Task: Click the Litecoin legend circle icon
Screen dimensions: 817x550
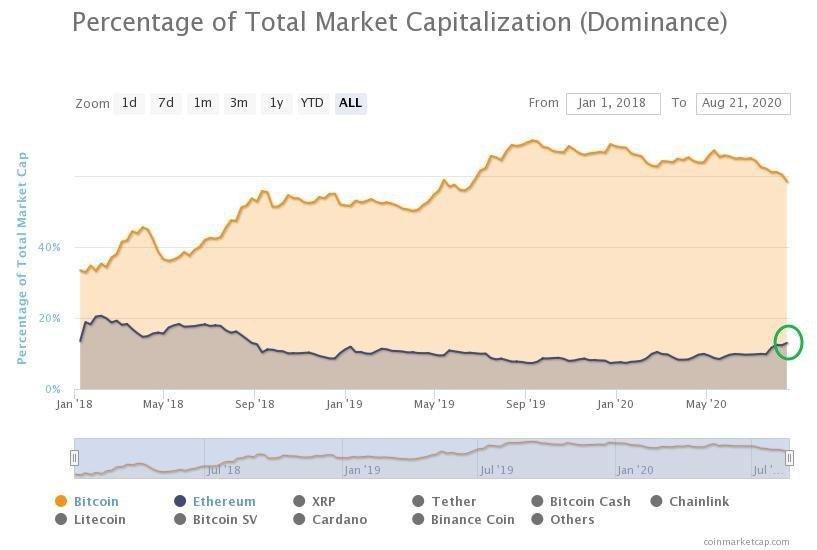Action: [x=61, y=519]
